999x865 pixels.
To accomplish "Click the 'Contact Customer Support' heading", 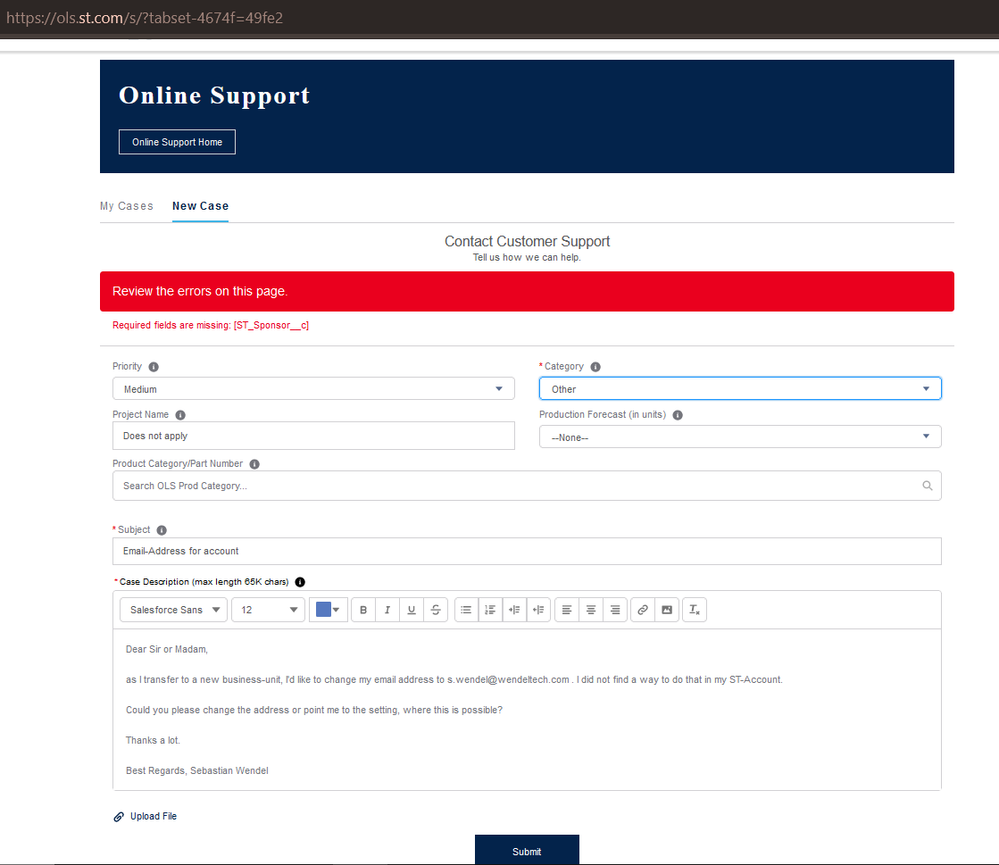I will click(527, 241).
